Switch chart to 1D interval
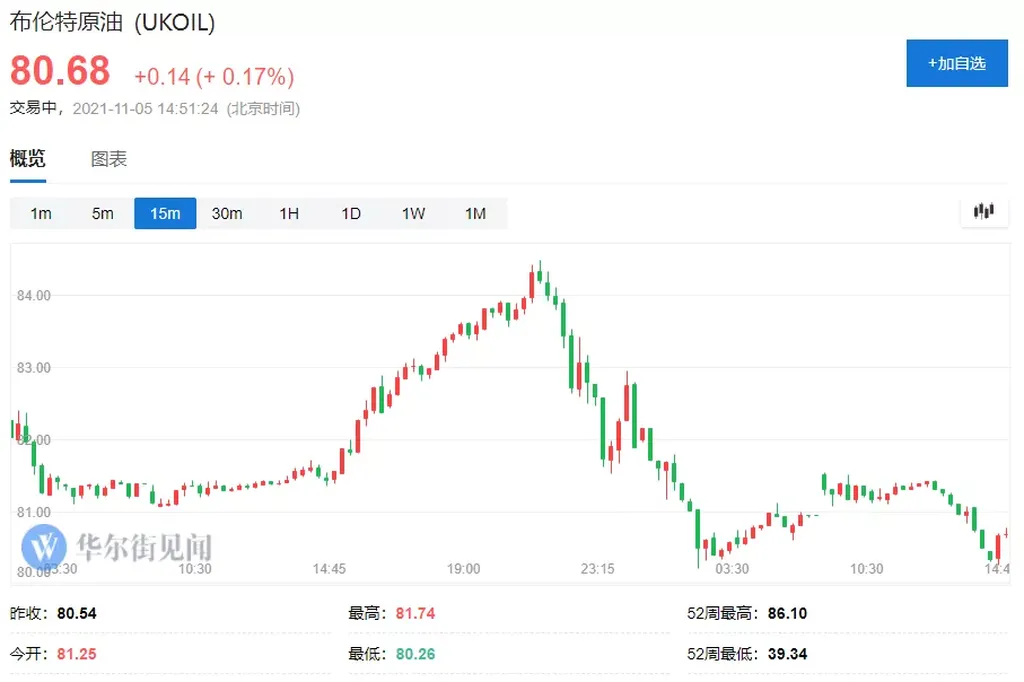The width and height of the screenshot is (1024, 682). click(351, 214)
